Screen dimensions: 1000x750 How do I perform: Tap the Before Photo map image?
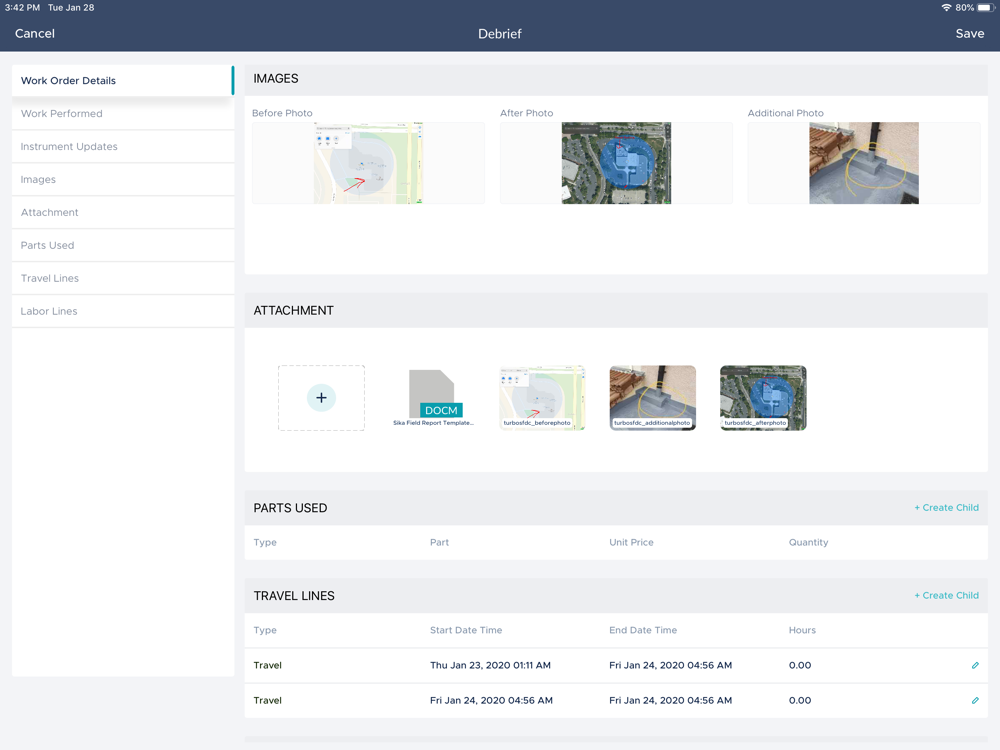pos(368,163)
